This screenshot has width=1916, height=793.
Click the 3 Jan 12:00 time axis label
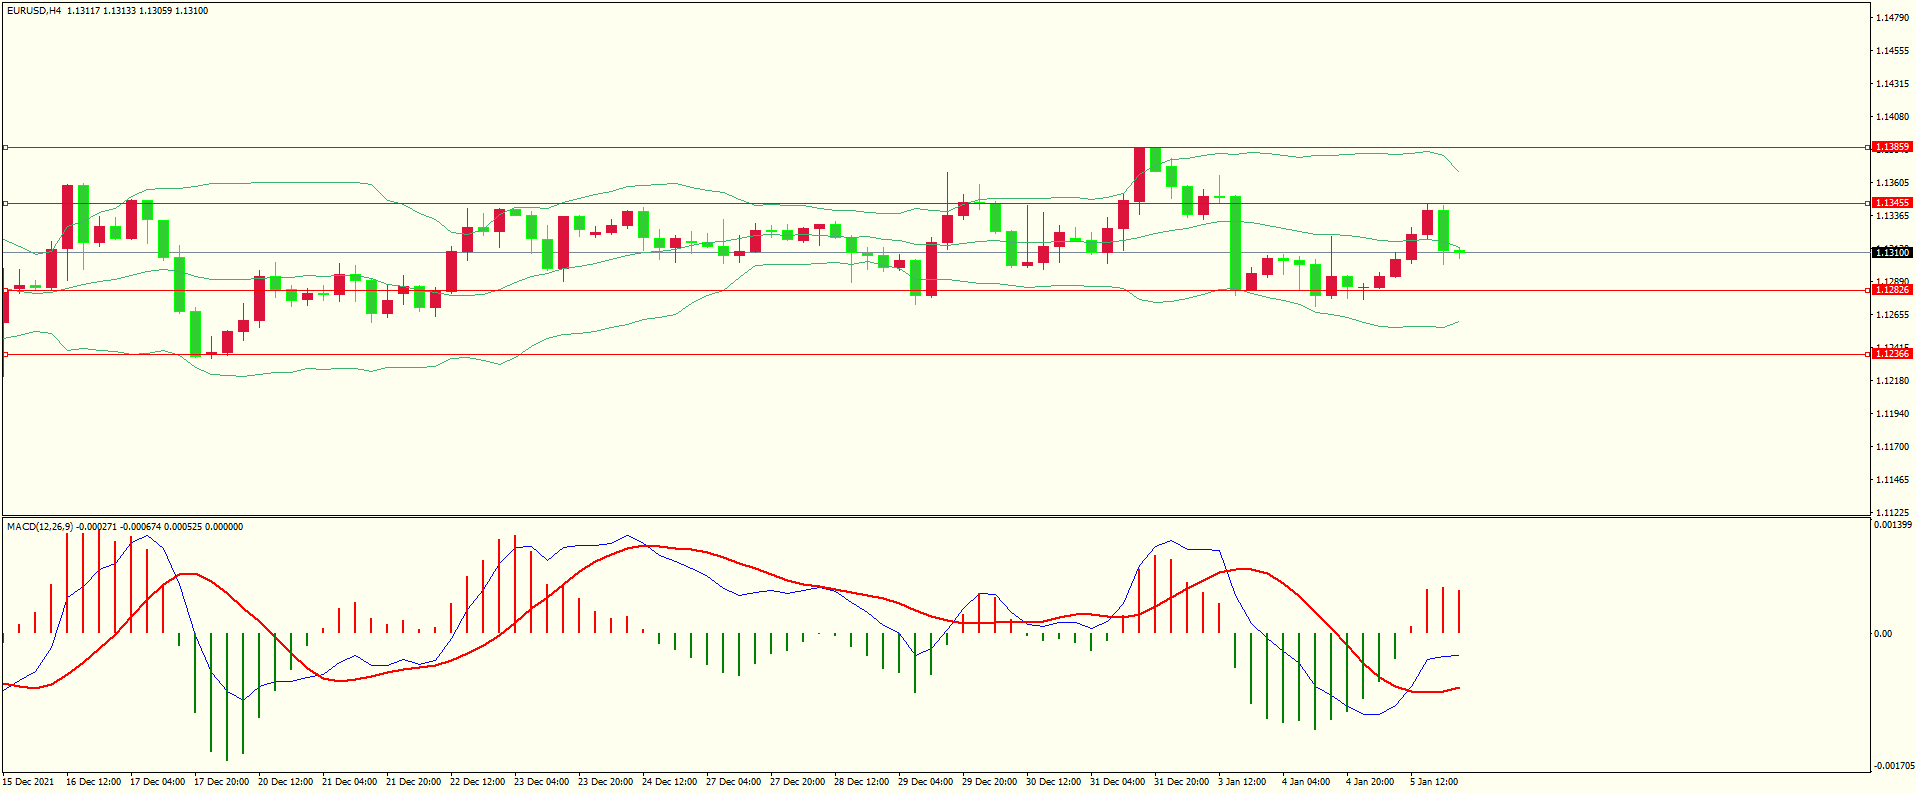[x=1241, y=782]
